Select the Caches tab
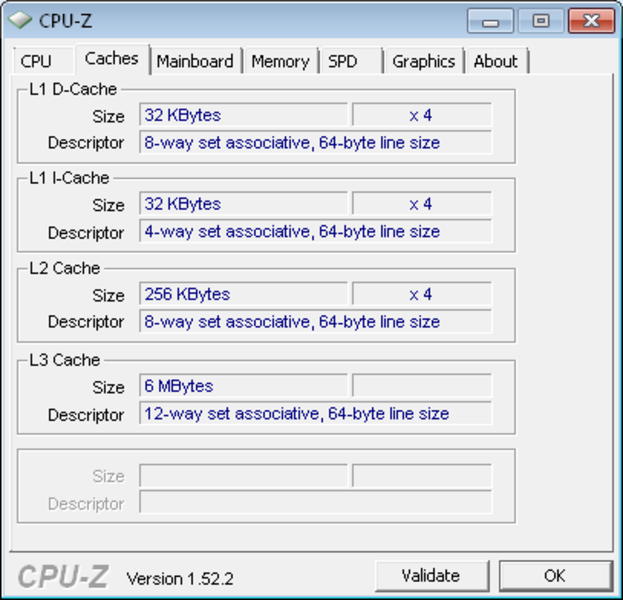The image size is (623, 600). click(x=112, y=59)
